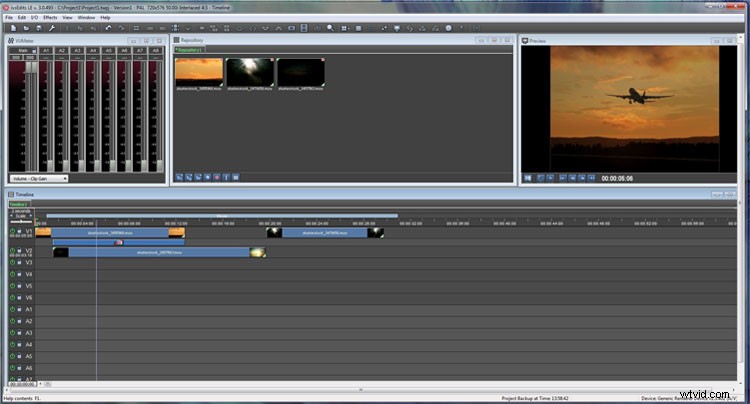Click the highlighted filmstrip toolbar icon
The width and height of the screenshot is (750, 404).
304,28
